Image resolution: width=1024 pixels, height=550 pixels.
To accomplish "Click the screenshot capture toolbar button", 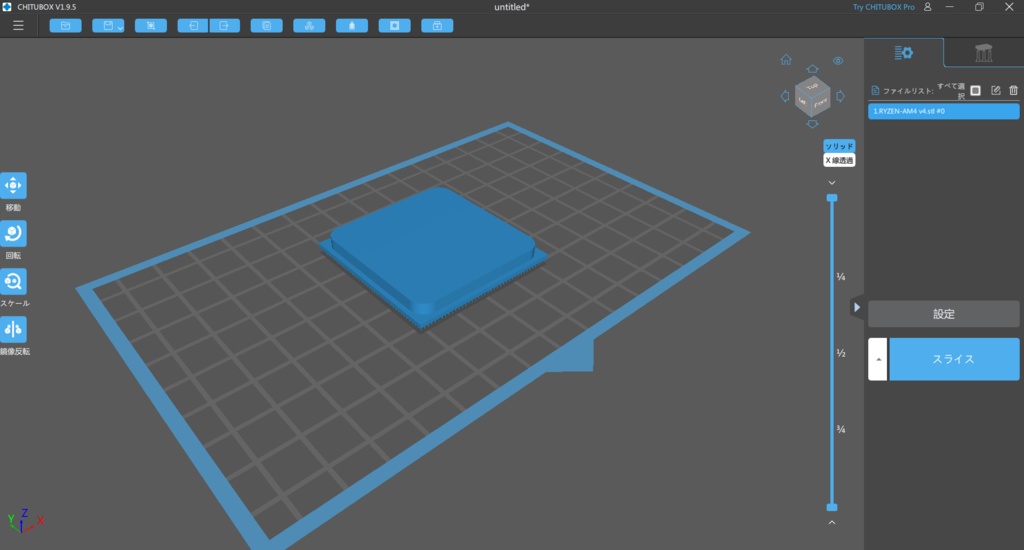I will tap(151, 25).
